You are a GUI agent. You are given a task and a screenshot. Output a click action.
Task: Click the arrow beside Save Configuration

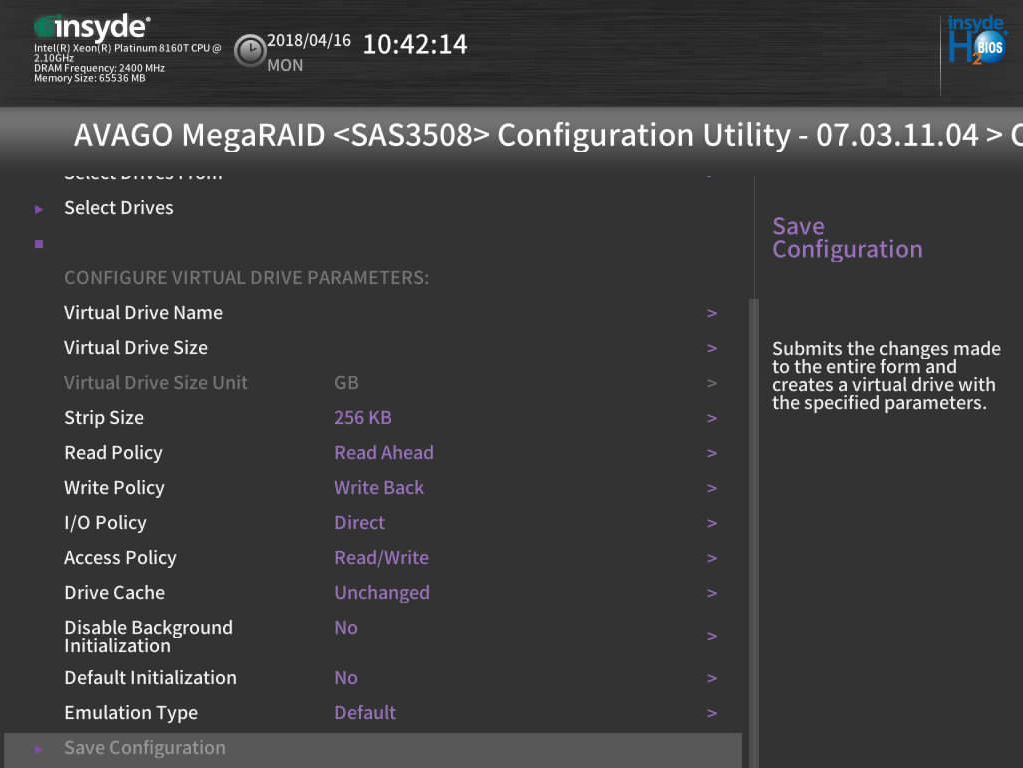point(39,749)
